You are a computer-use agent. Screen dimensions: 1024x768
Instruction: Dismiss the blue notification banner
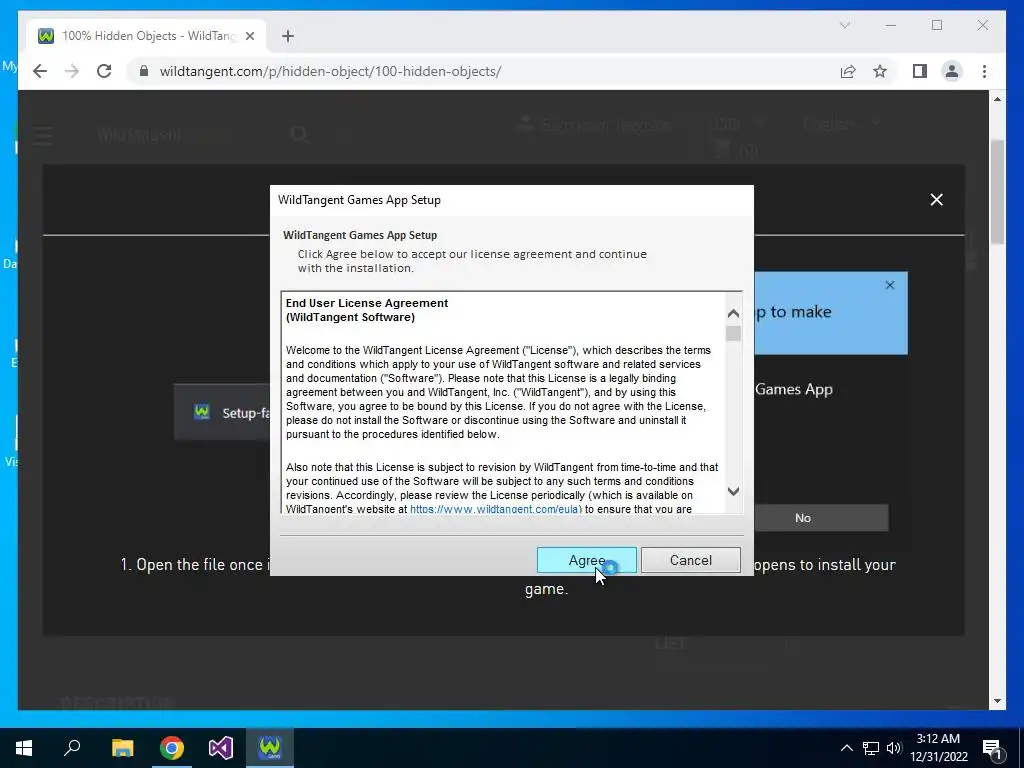[889, 285]
